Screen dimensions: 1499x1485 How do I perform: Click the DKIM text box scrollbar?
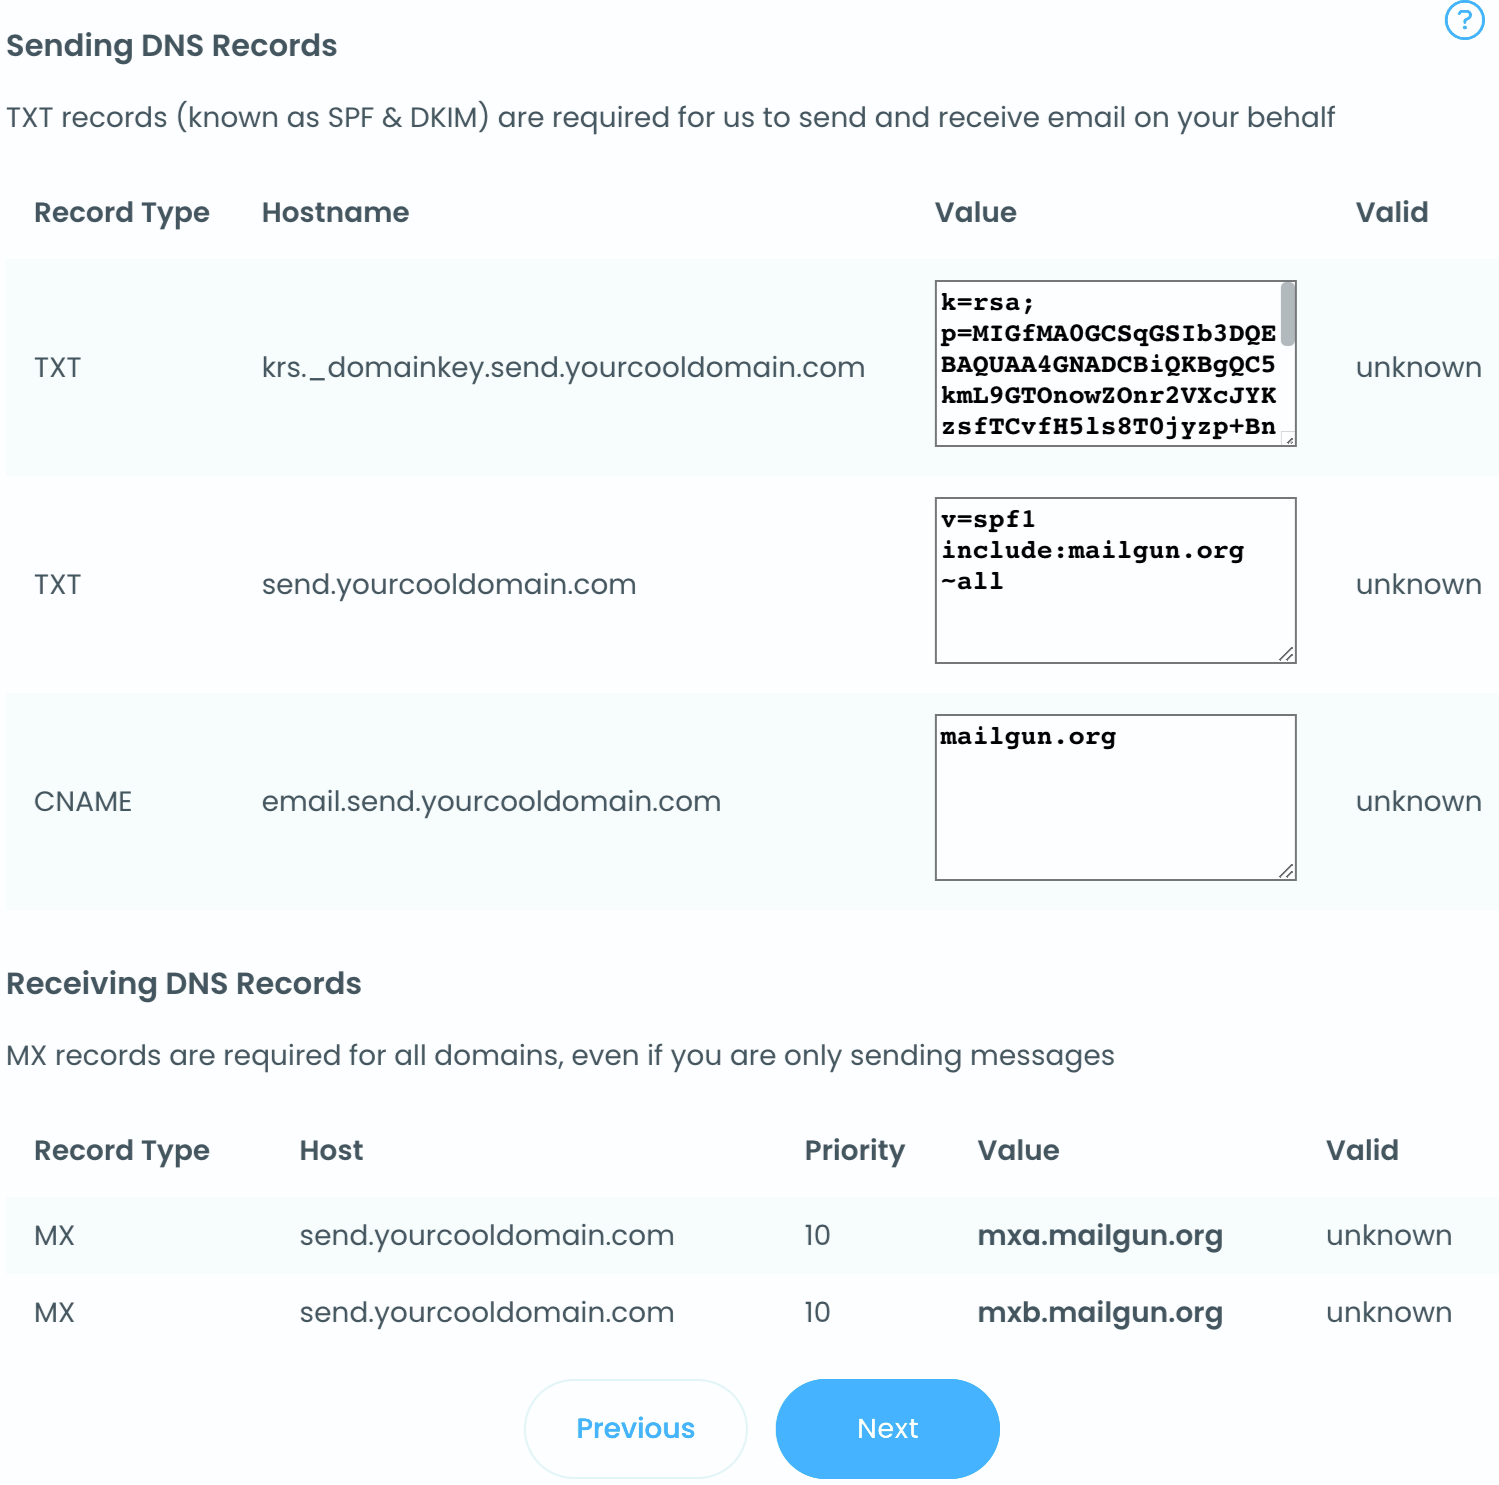[x=1288, y=314]
